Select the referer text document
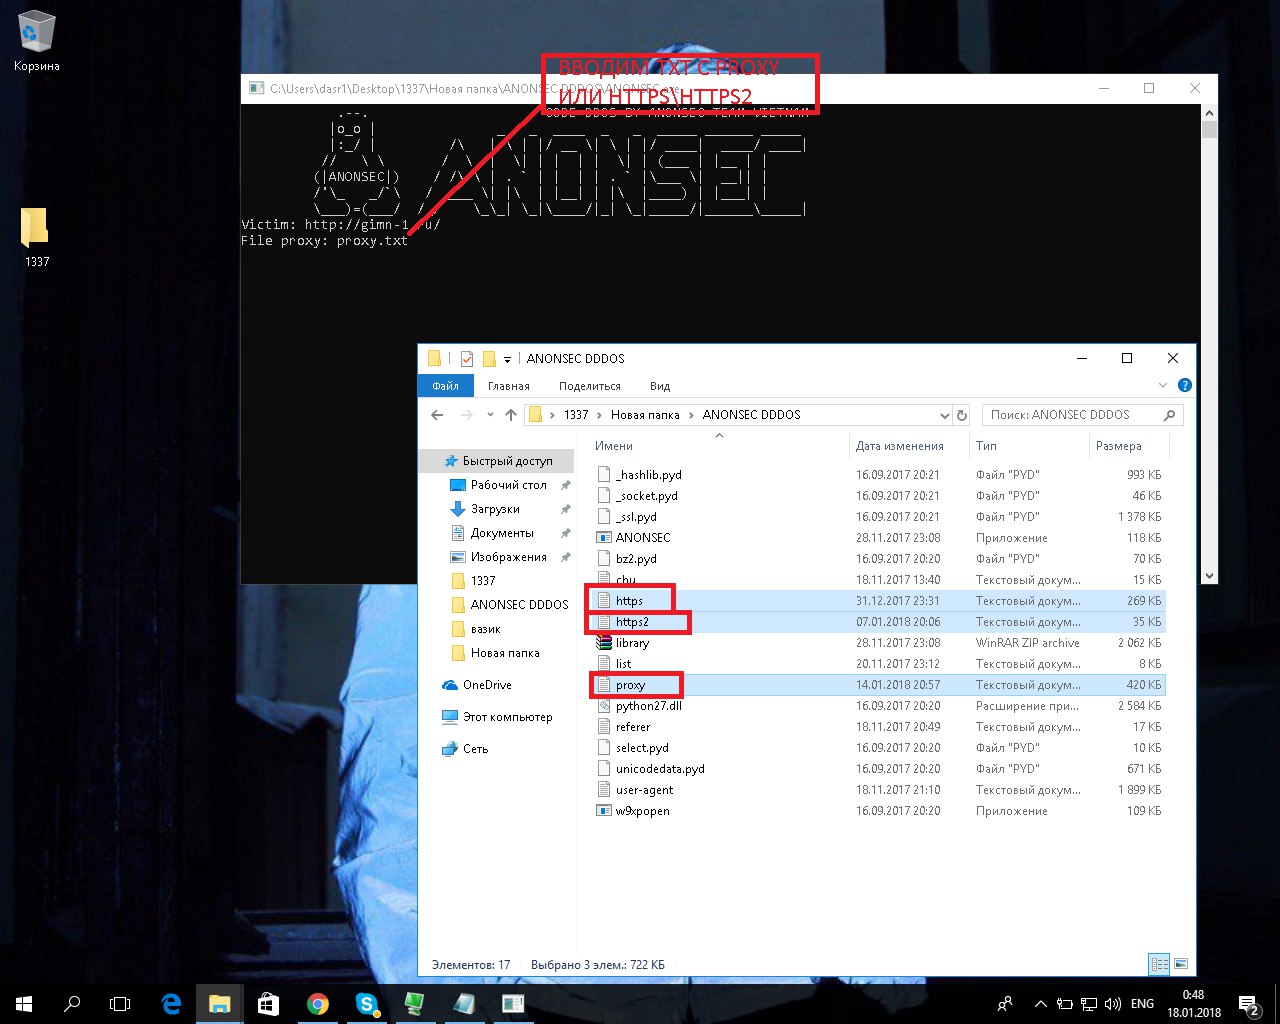Screen dimensions: 1280x1024 point(633,727)
